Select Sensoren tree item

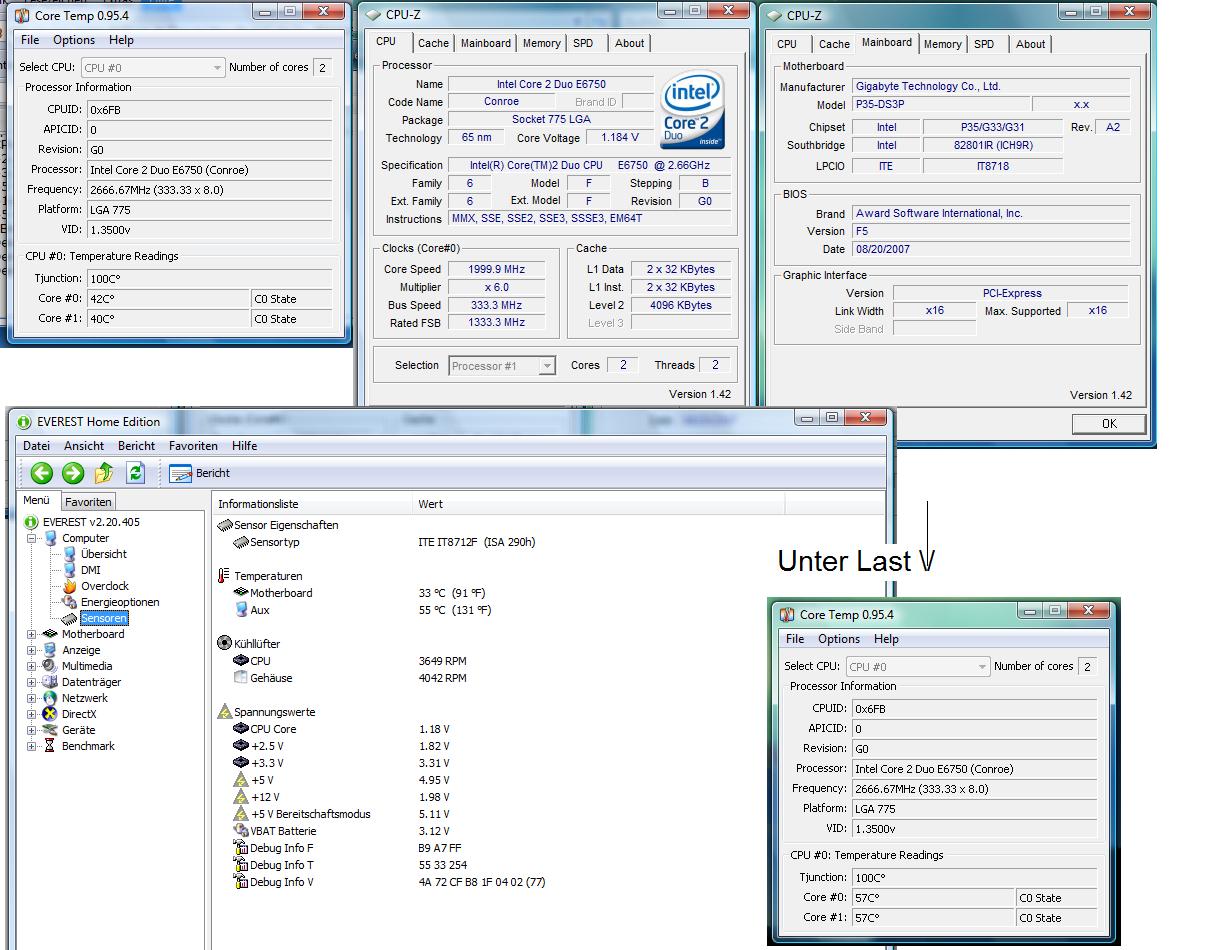pos(104,618)
